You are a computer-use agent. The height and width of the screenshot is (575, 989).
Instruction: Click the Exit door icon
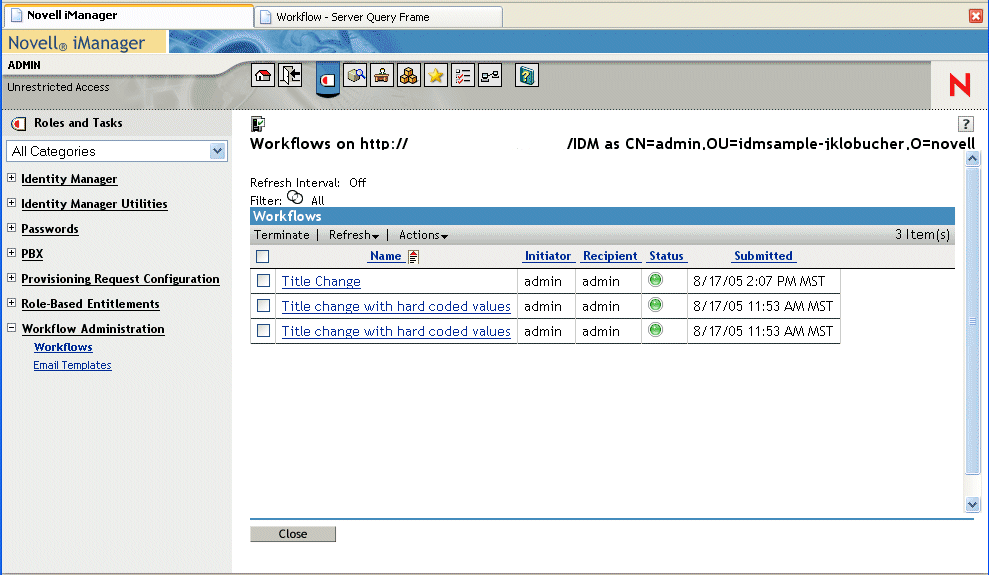[x=290, y=76]
